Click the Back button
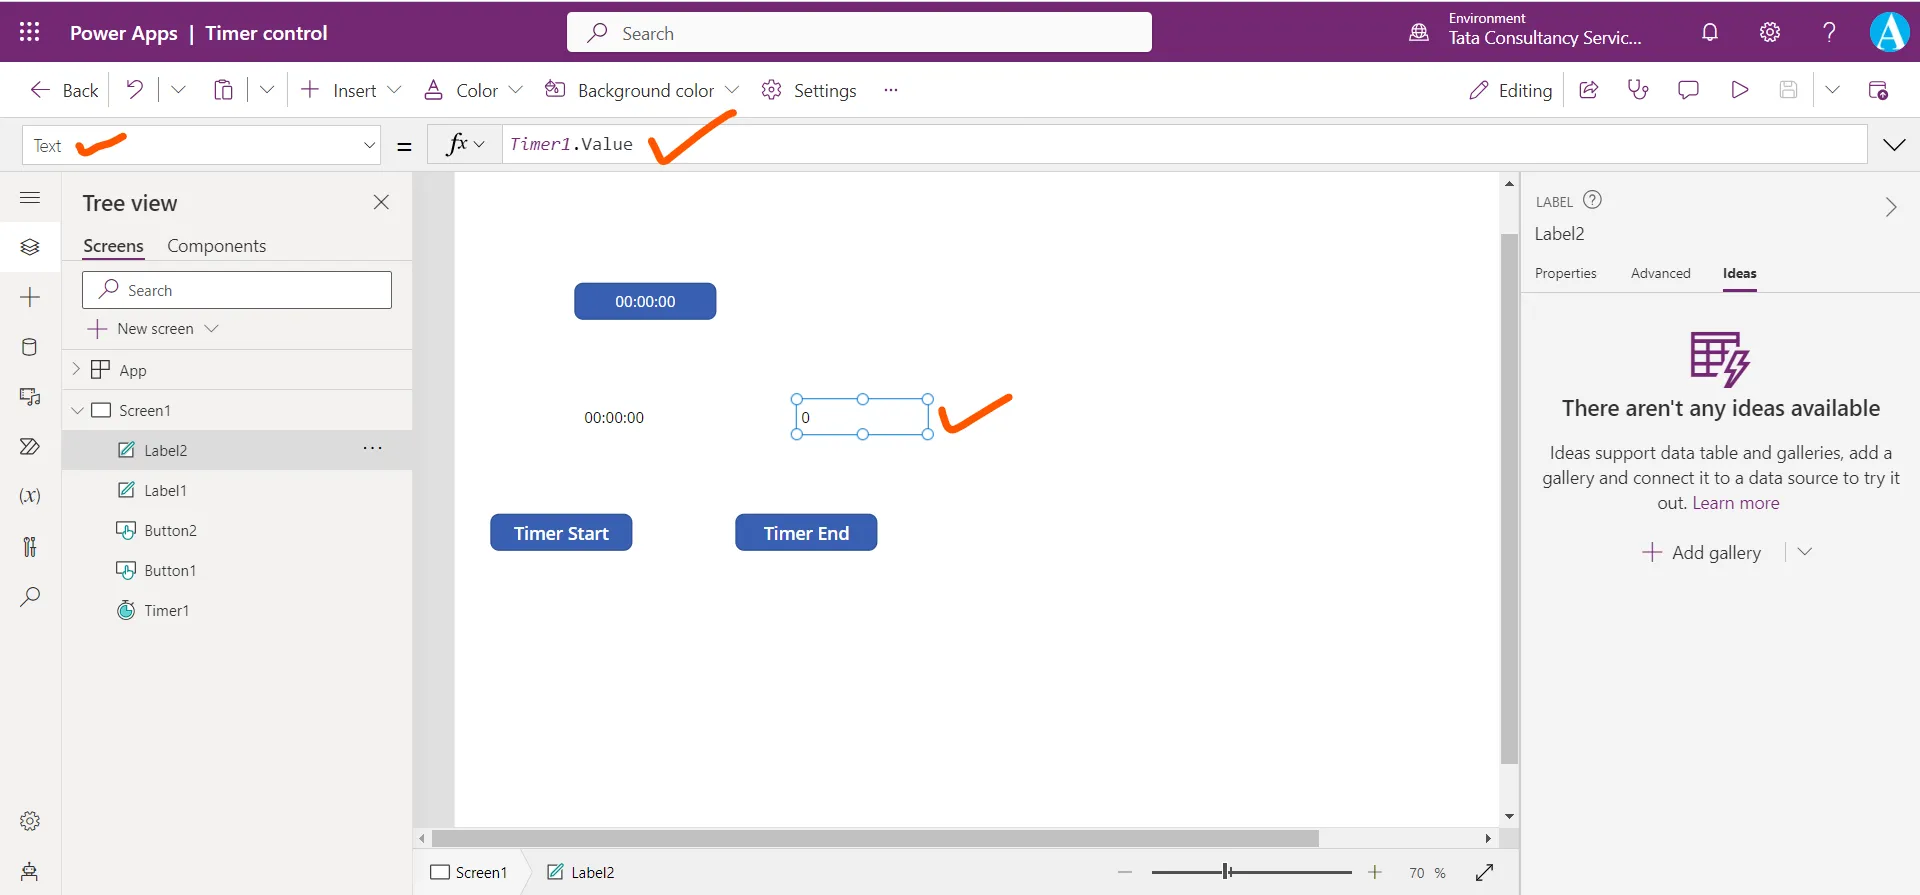Screen dimensions: 1920x895 click(65, 90)
